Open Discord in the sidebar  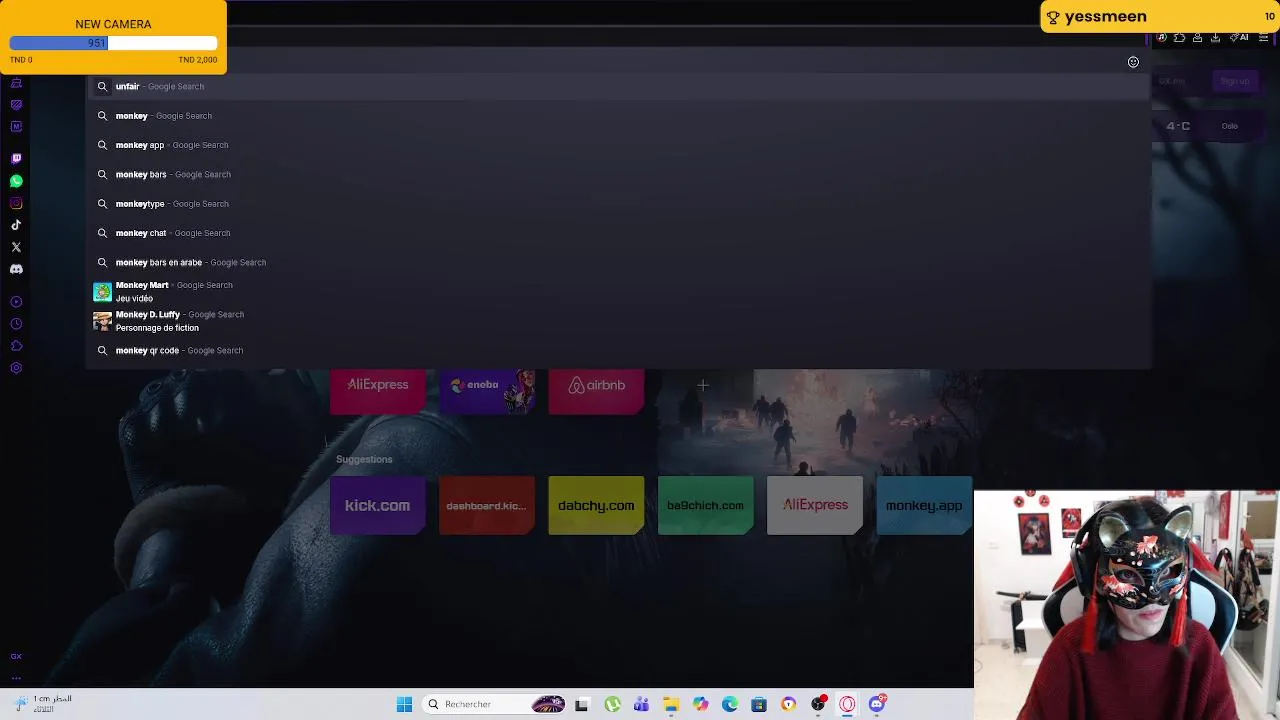pyautogui.click(x=16, y=269)
